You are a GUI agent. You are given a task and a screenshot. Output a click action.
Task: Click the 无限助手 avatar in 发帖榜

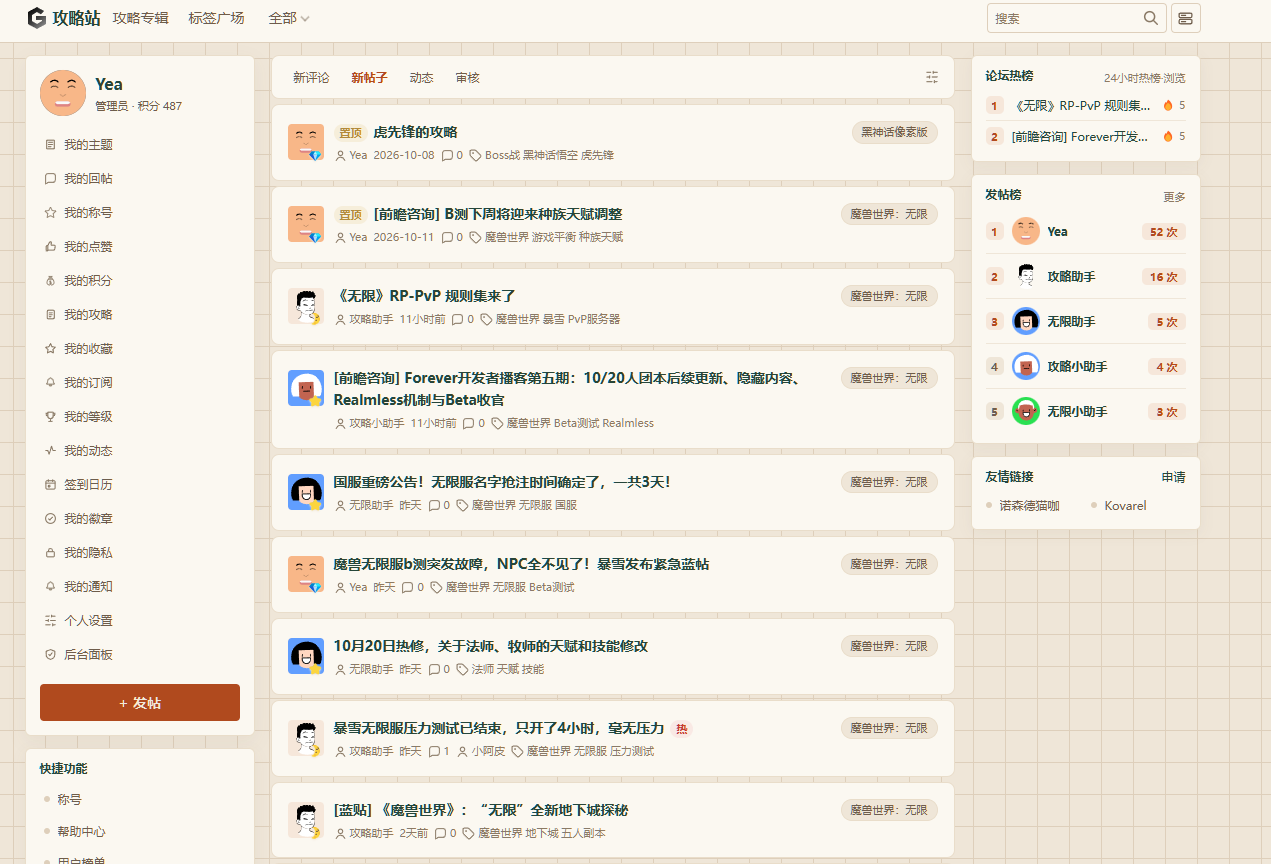point(1026,321)
